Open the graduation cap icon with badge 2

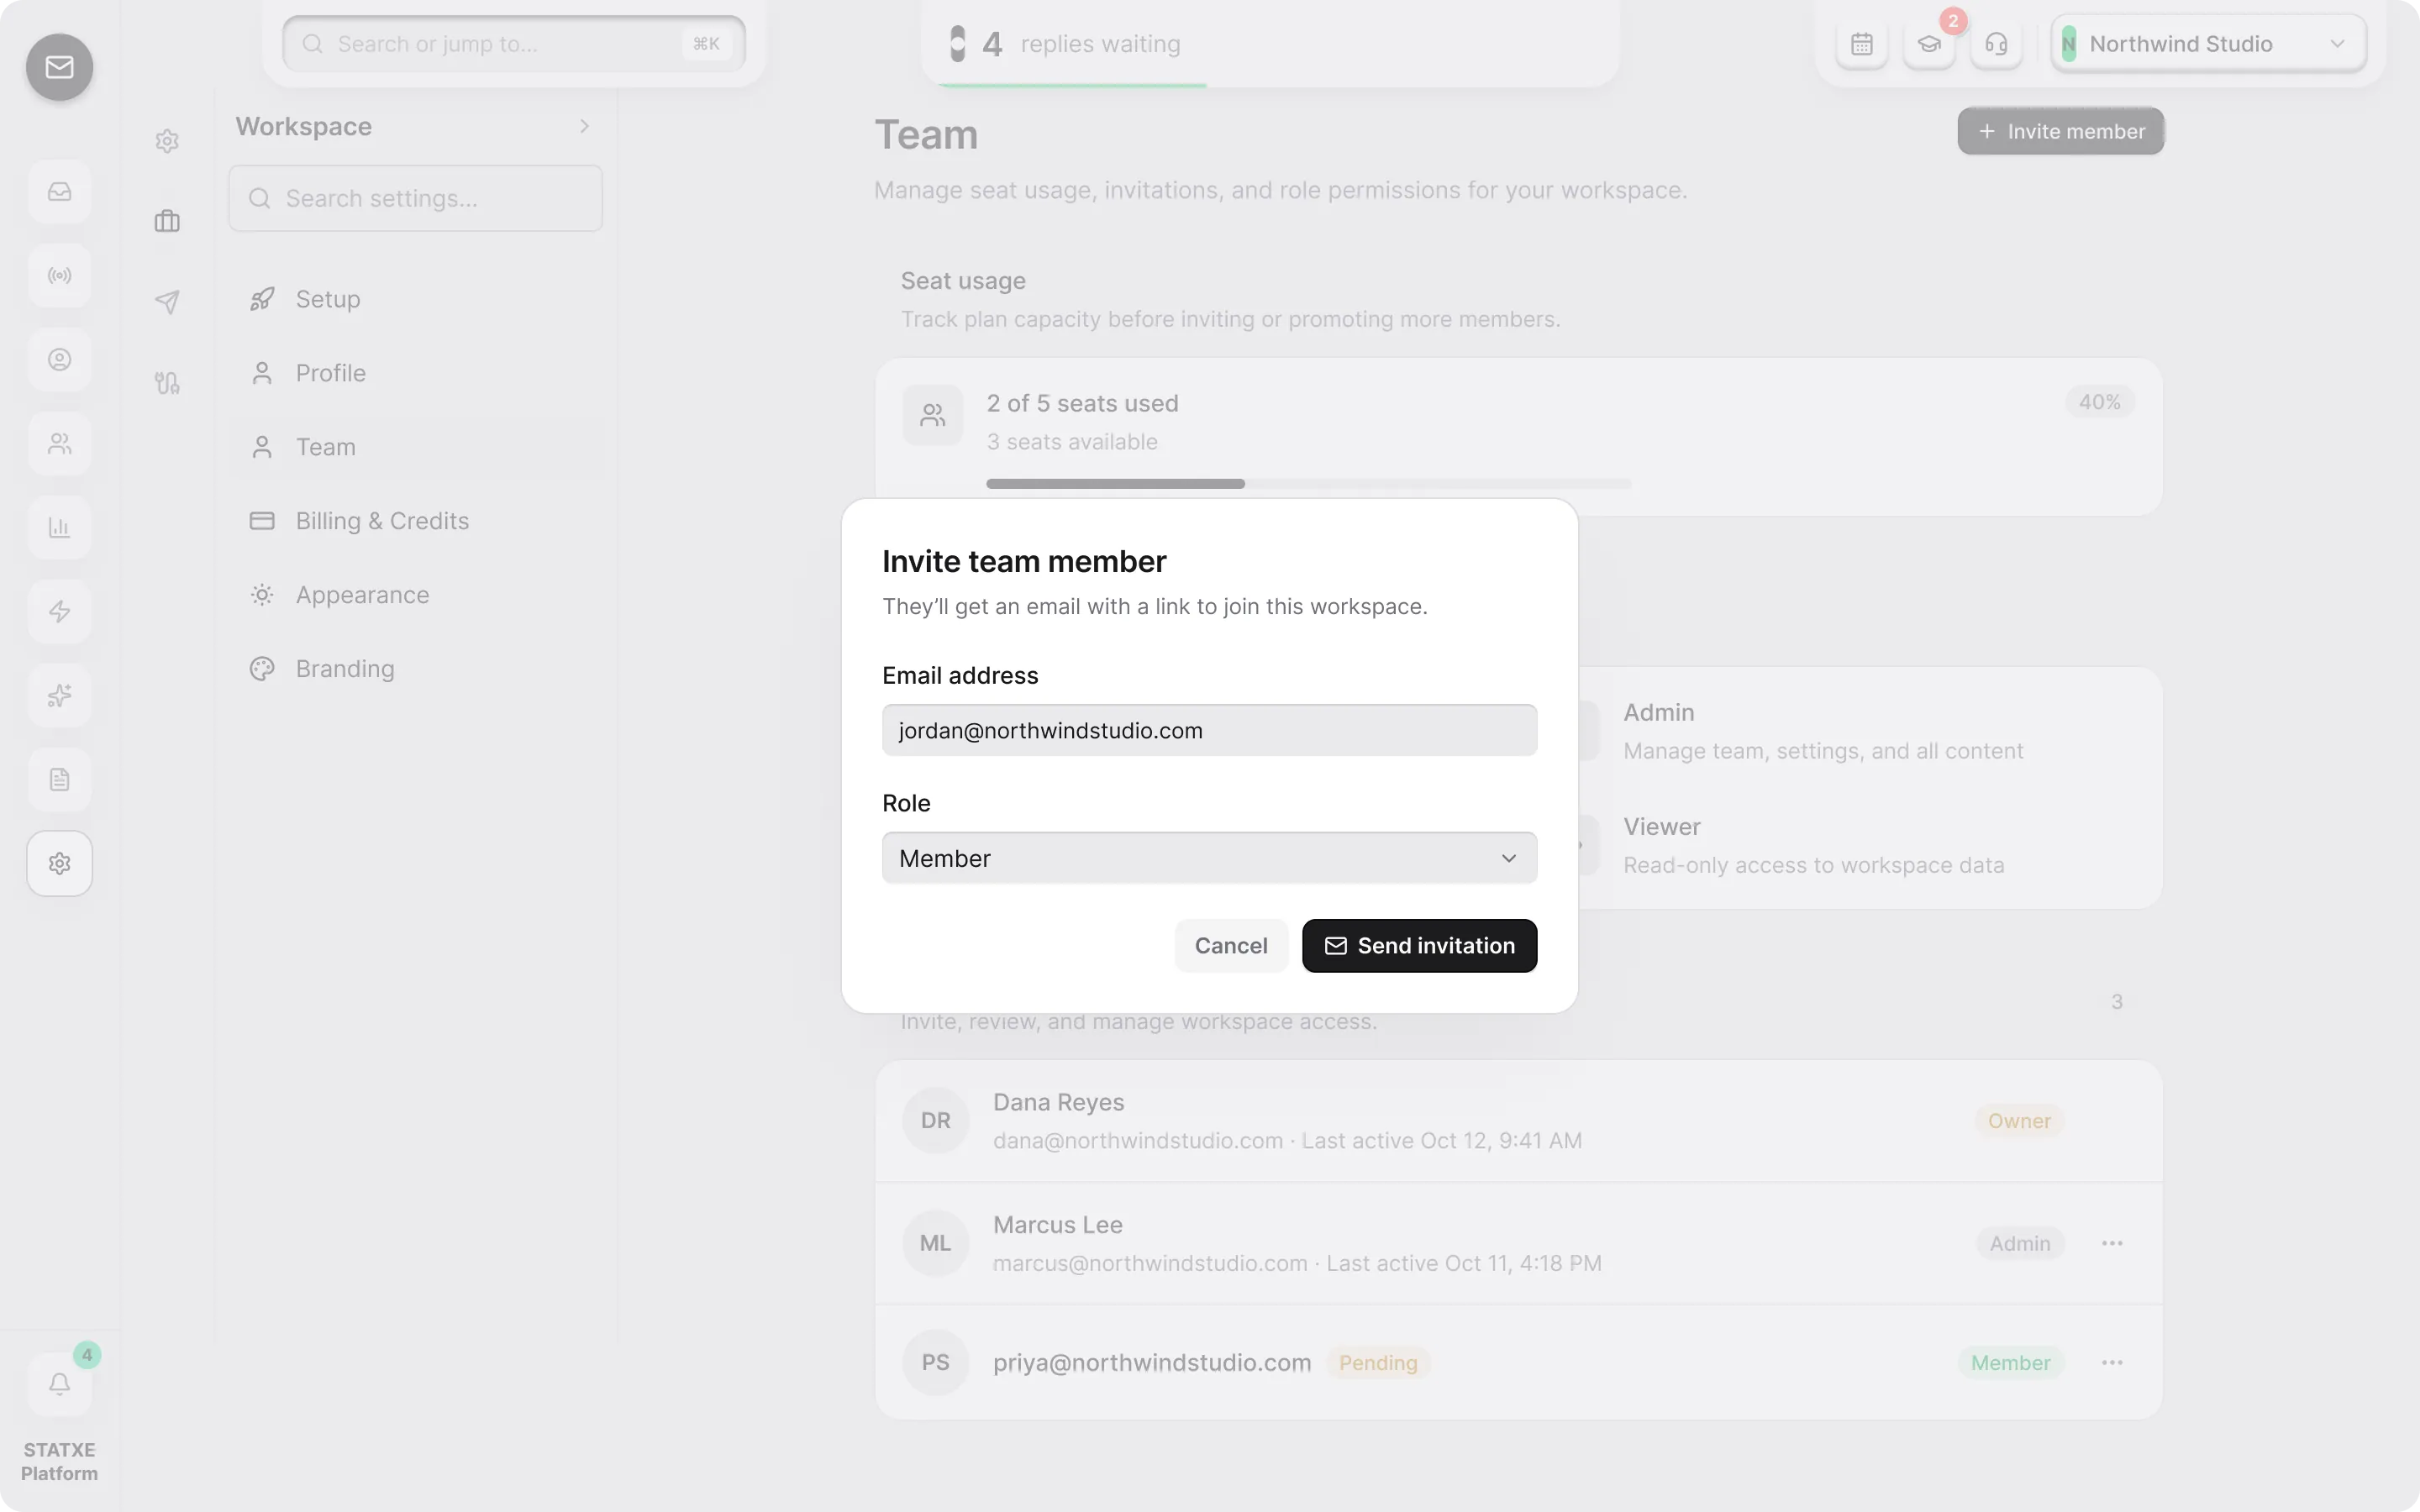coord(1929,44)
